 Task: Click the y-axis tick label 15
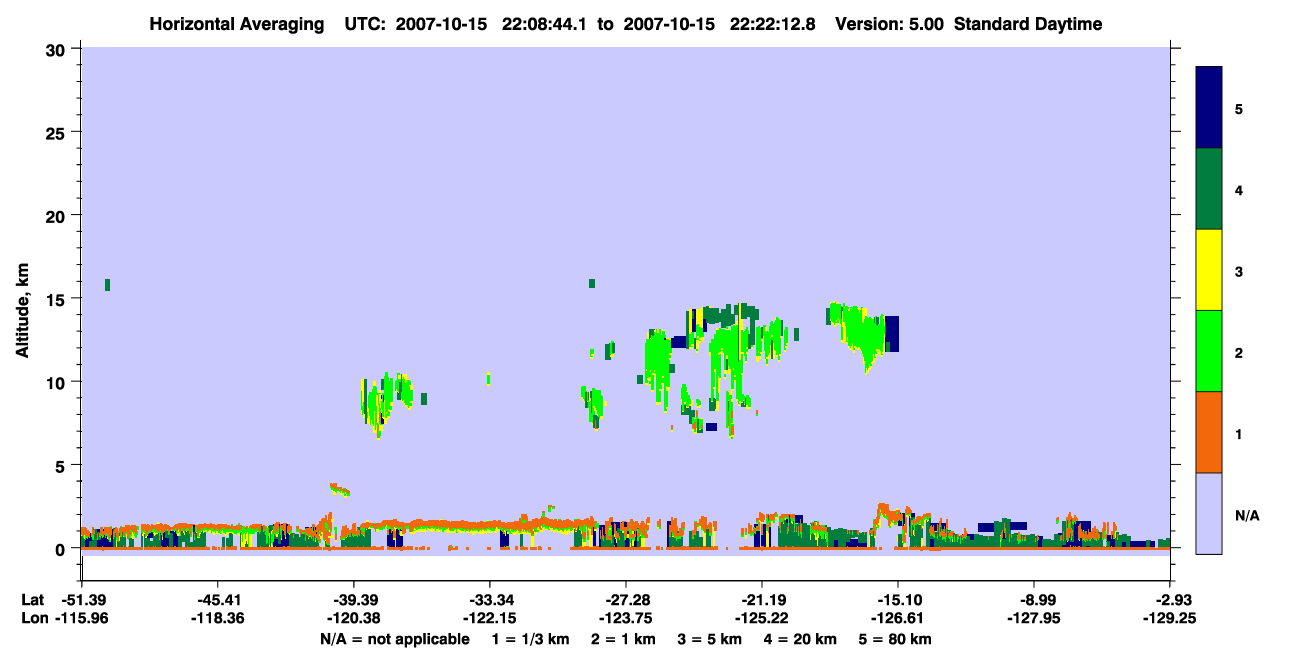click(x=58, y=299)
